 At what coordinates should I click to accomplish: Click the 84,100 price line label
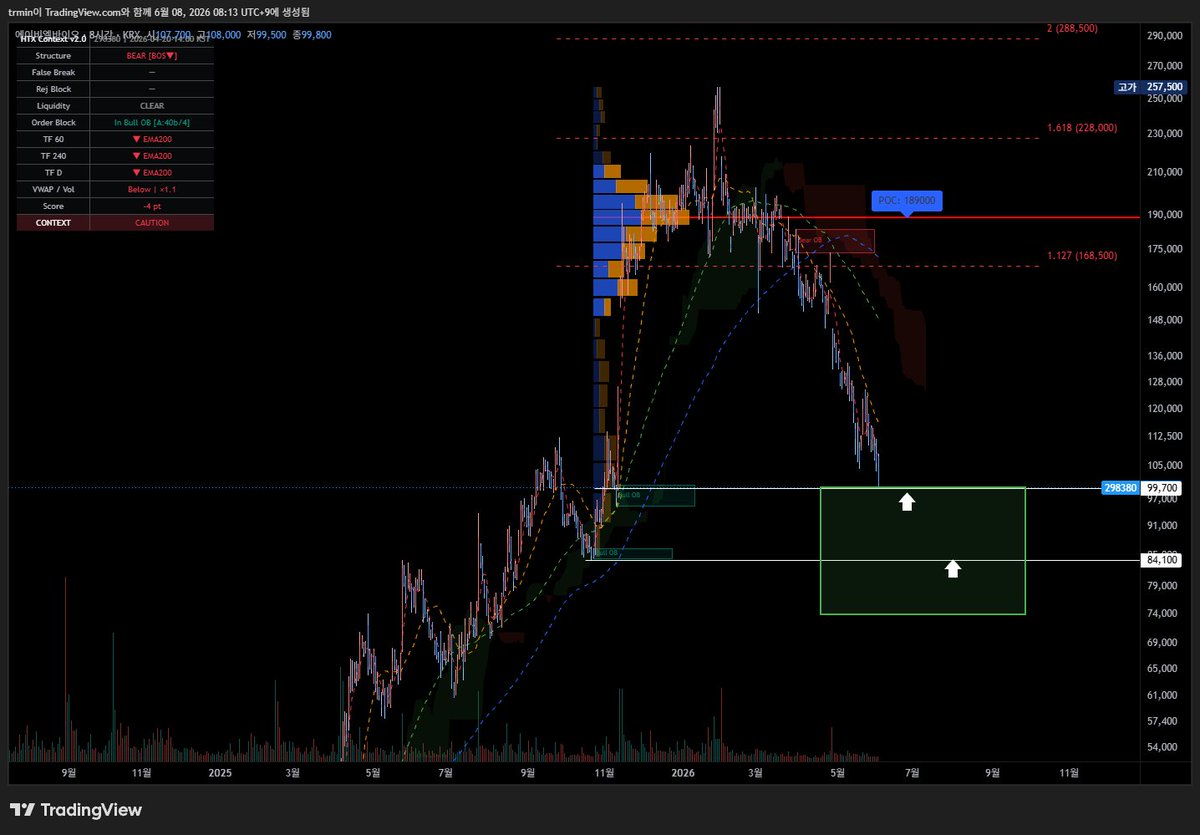pos(1162,560)
